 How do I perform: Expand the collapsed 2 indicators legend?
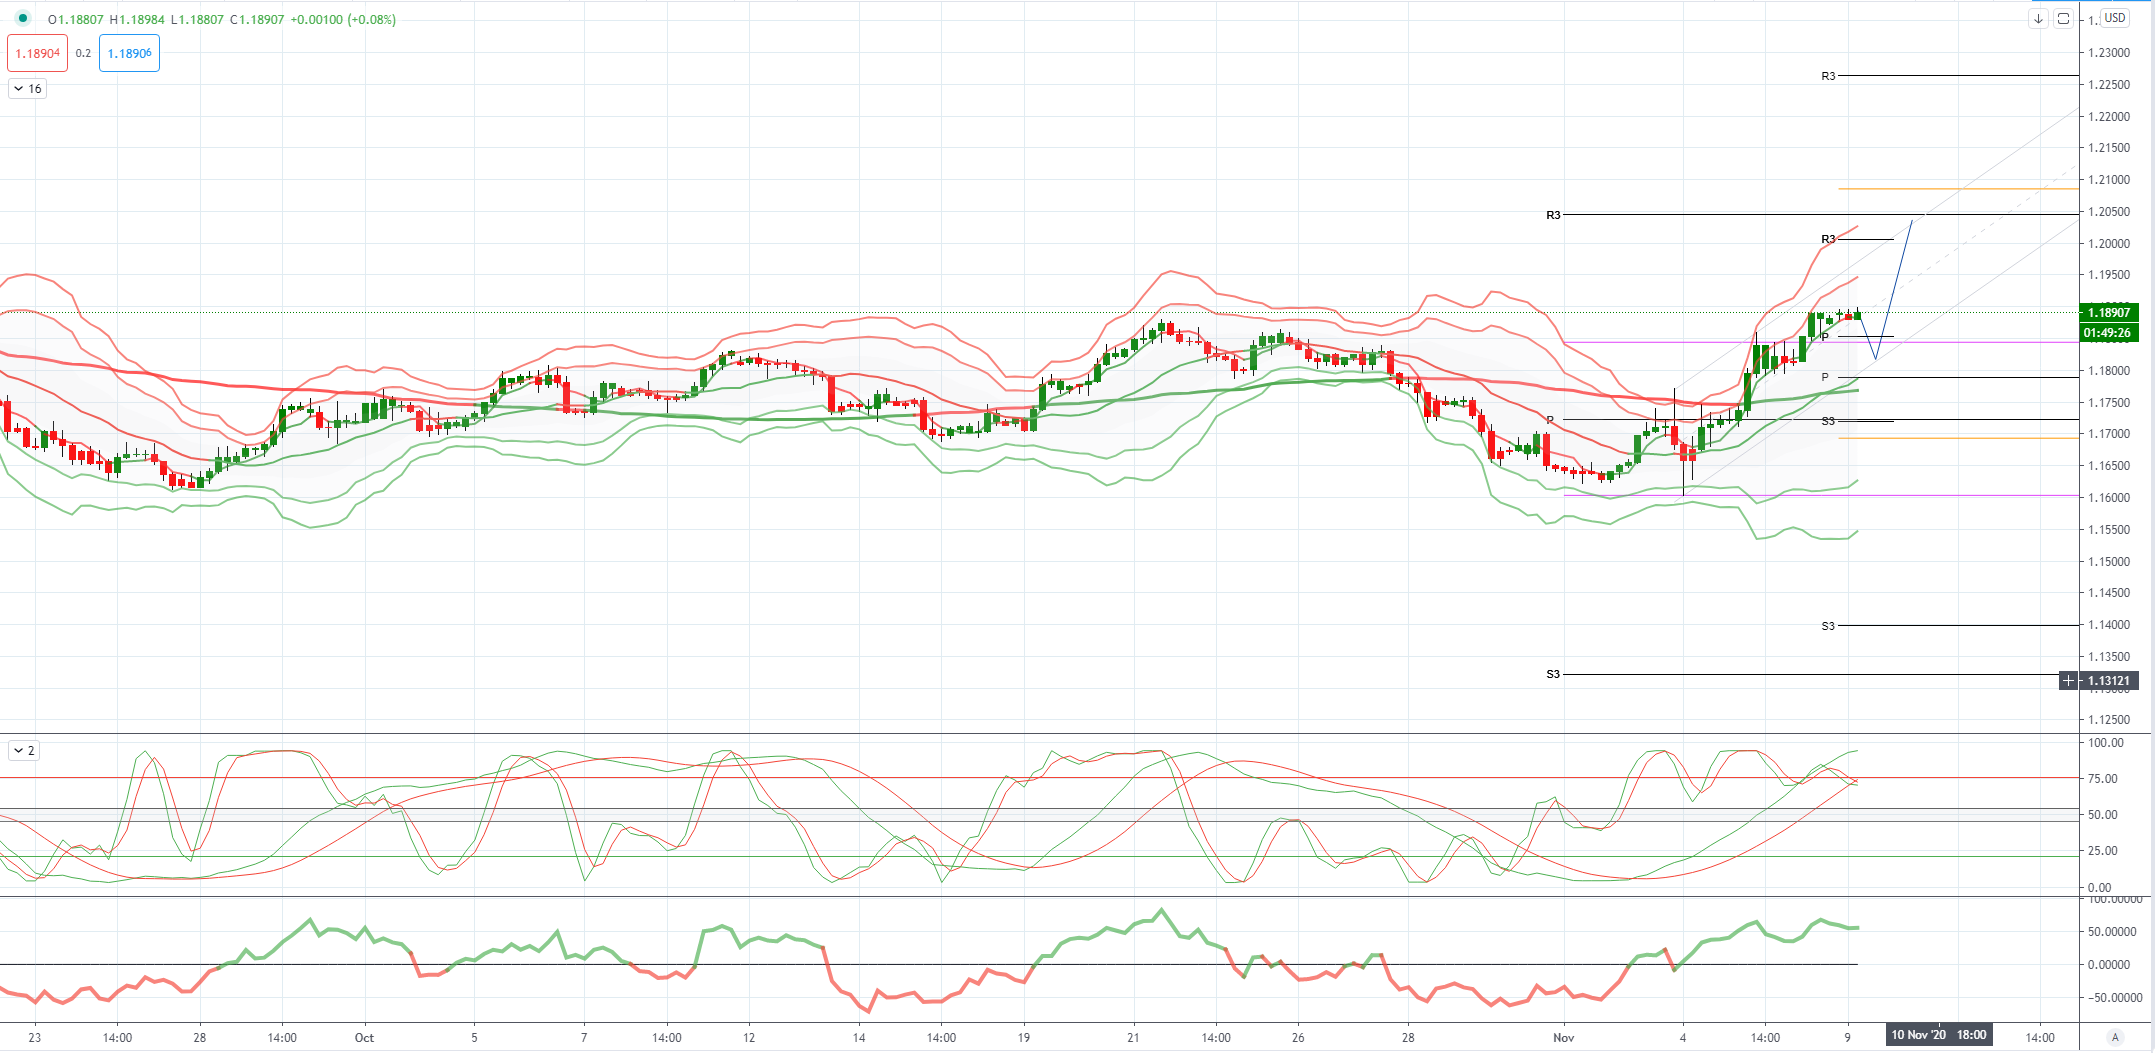24,750
